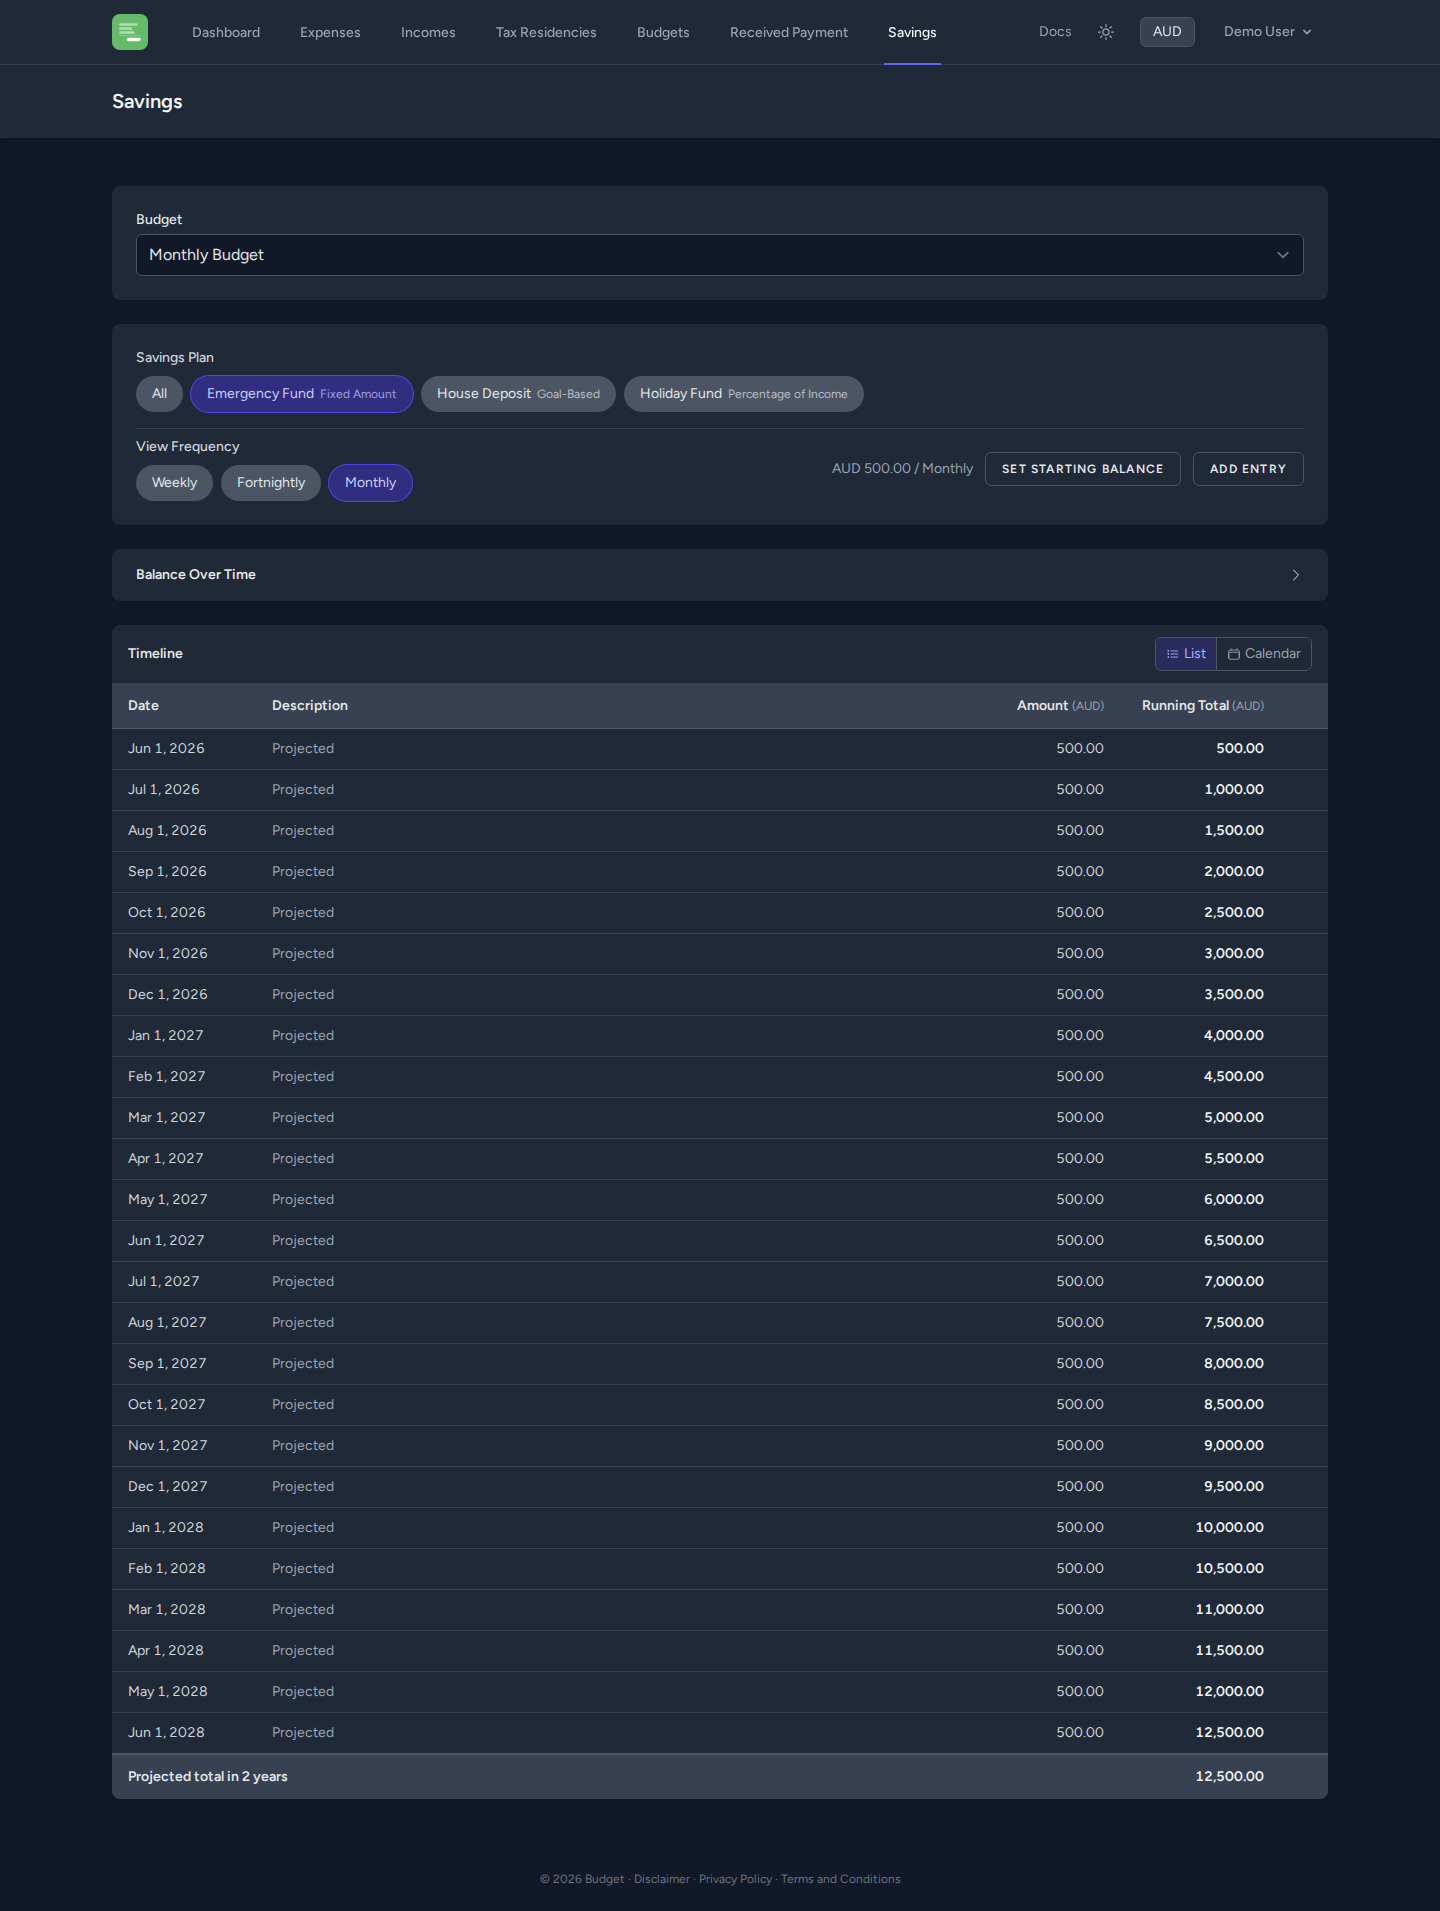Image resolution: width=1440 pixels, height=1911 pixels.
Task: Select the Holiday Fund savings plan
Action: (x=744, y=394)
